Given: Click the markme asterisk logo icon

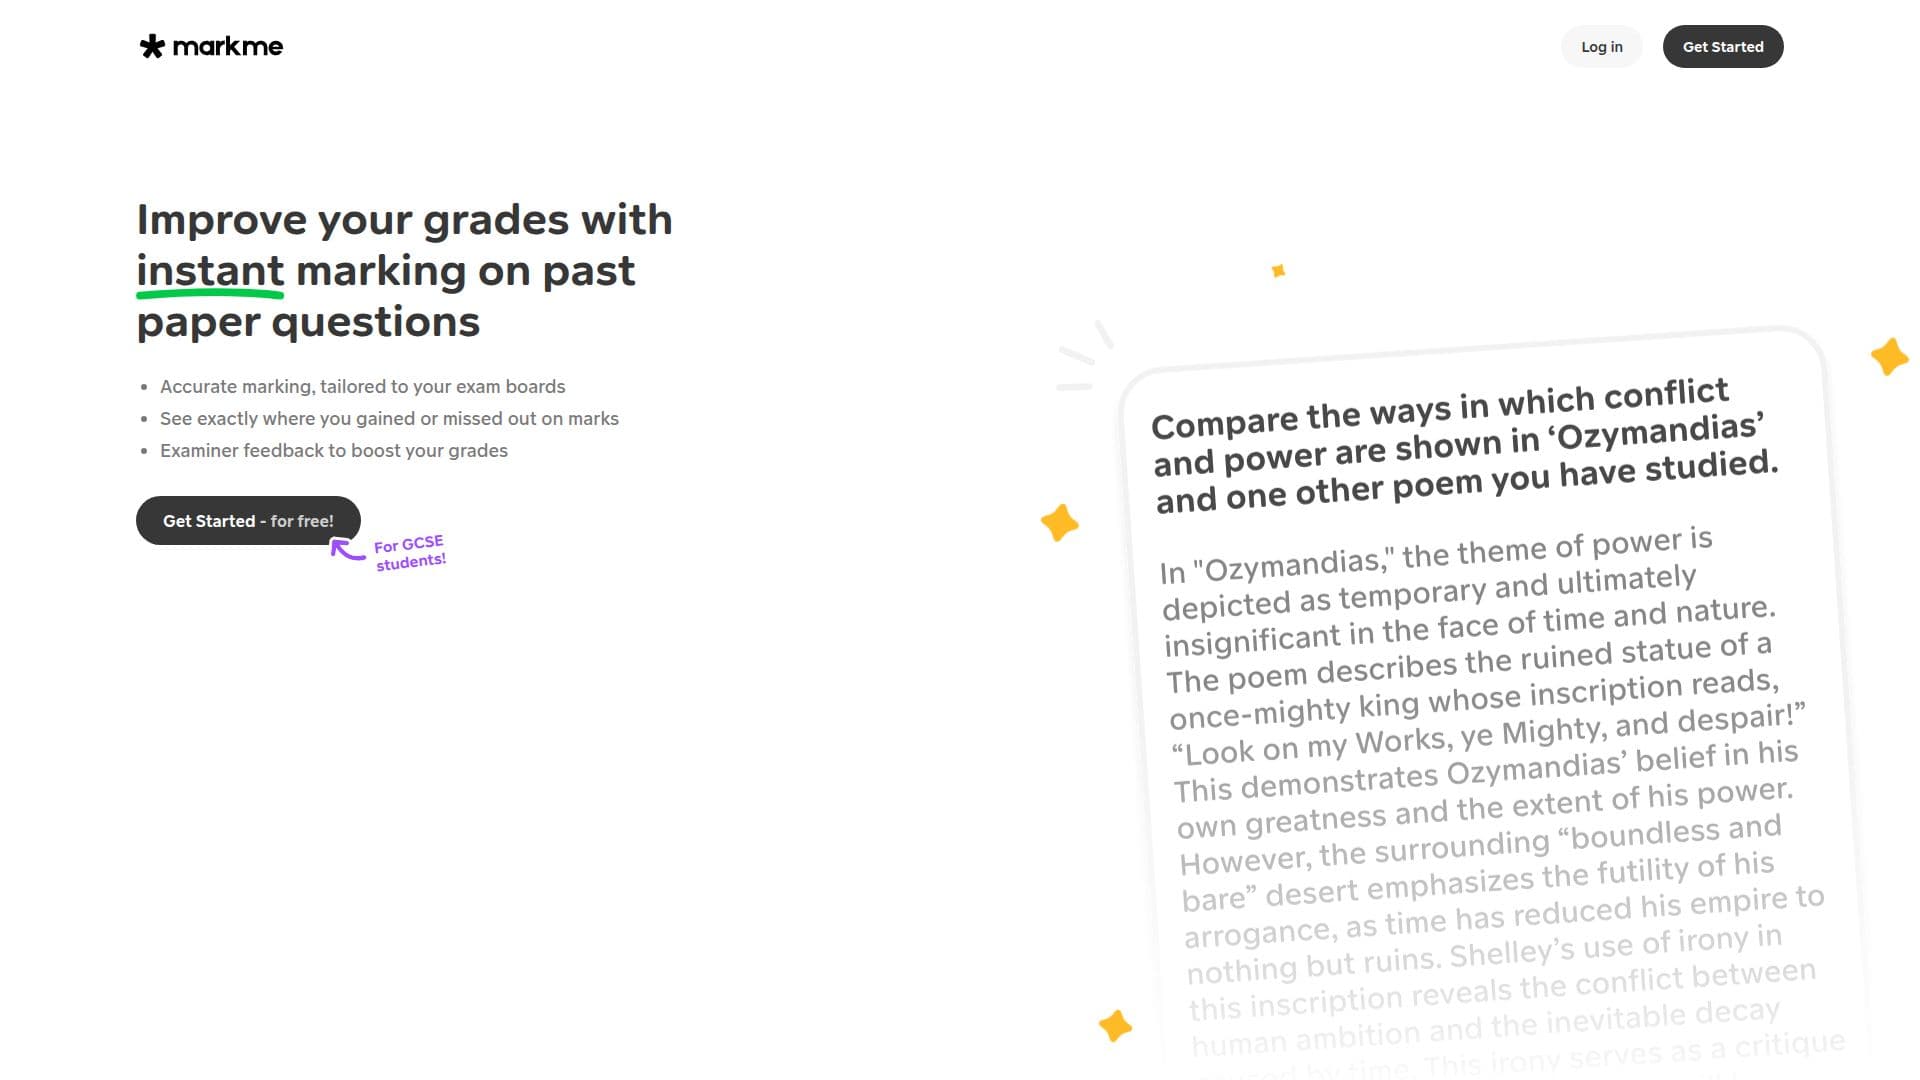Looking at the screenshot, I should 152,46.
